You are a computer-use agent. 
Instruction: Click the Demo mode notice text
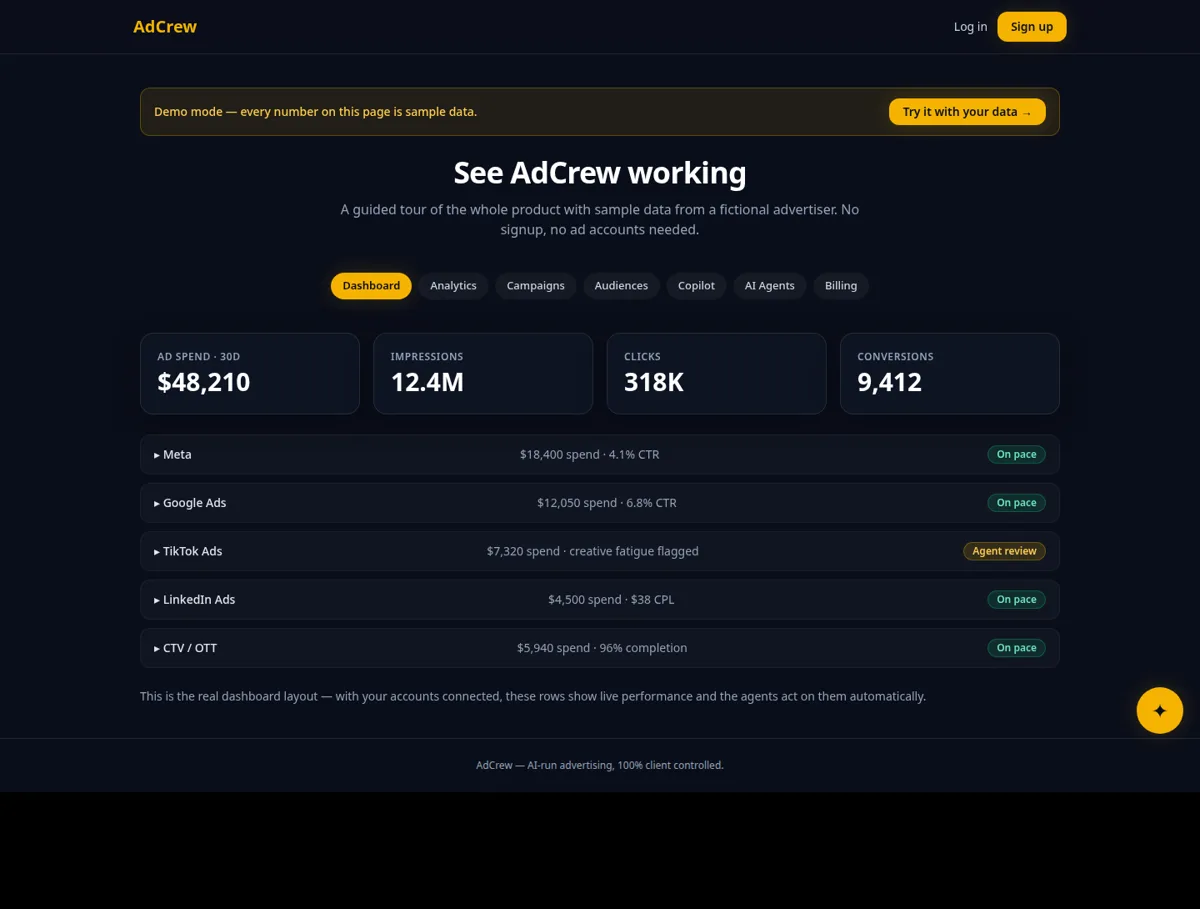(315, 112)
